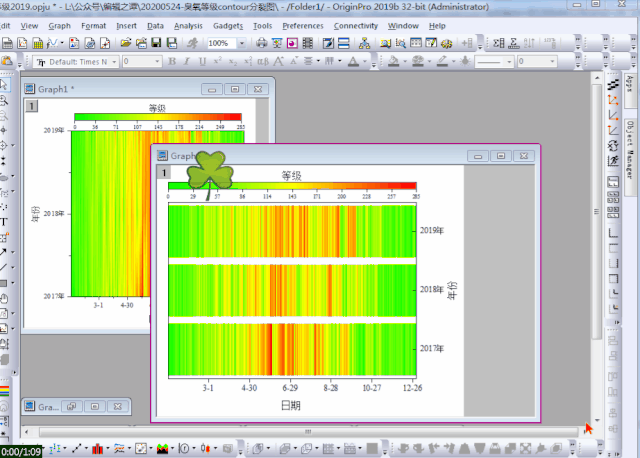Open the Gadgets menu
The height and width of the screenshot is (458, 640).
(227, 25)
